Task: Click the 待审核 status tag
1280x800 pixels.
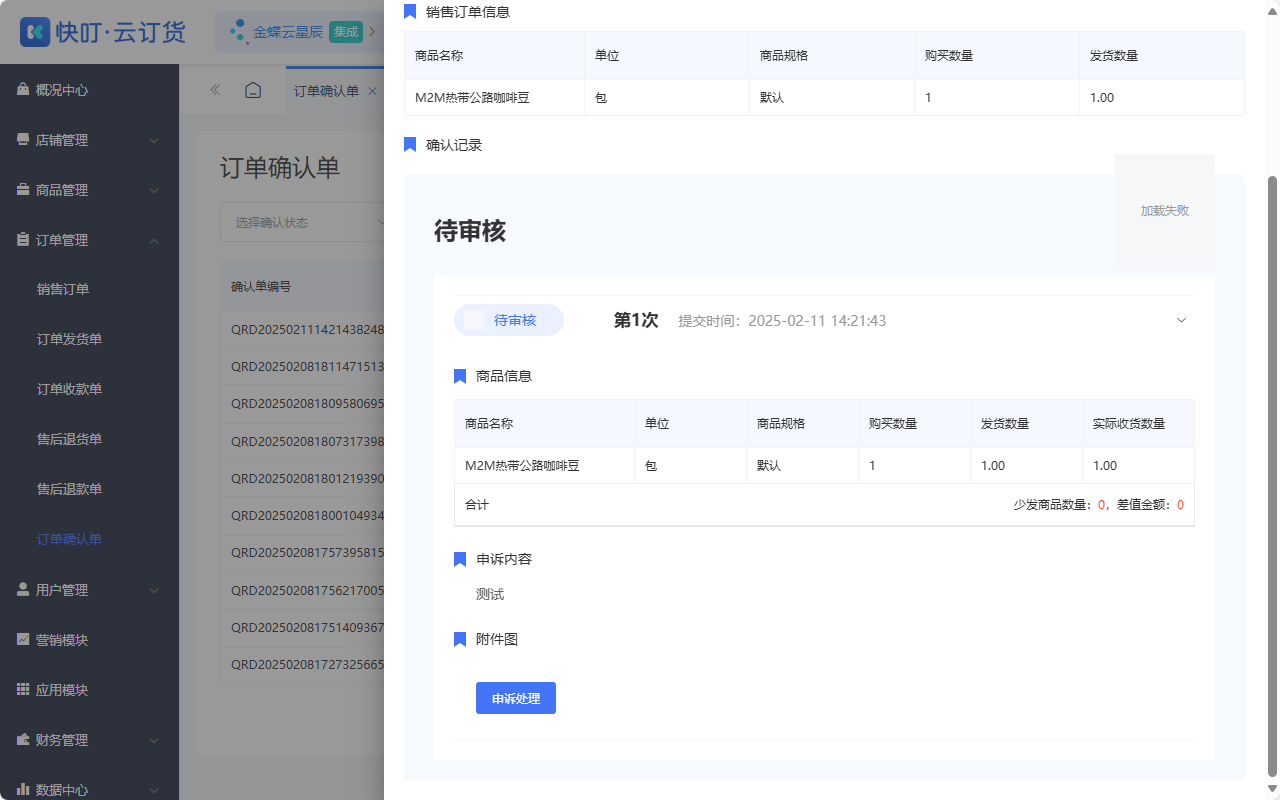Action: click(x=509, y=320)
